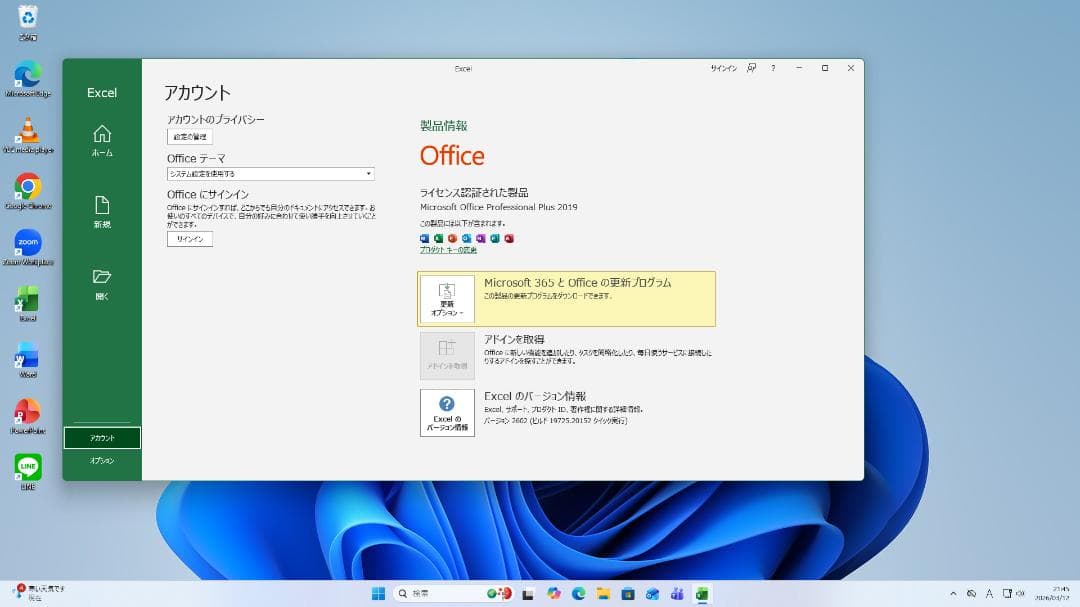This screenshot has height=607, width=1080.
Task: Click the PowerPoint desktop shortcut
Action: coord(28,416)
